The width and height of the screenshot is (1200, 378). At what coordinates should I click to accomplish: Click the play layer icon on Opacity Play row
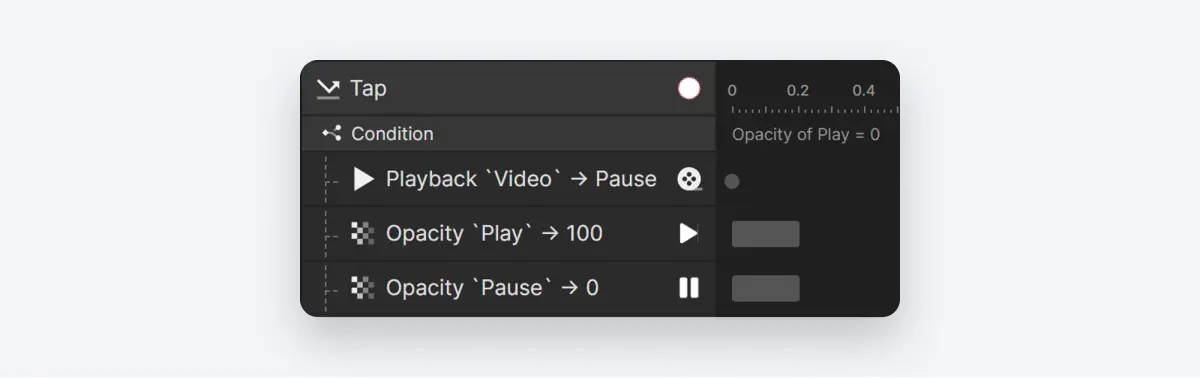(689, 233)
